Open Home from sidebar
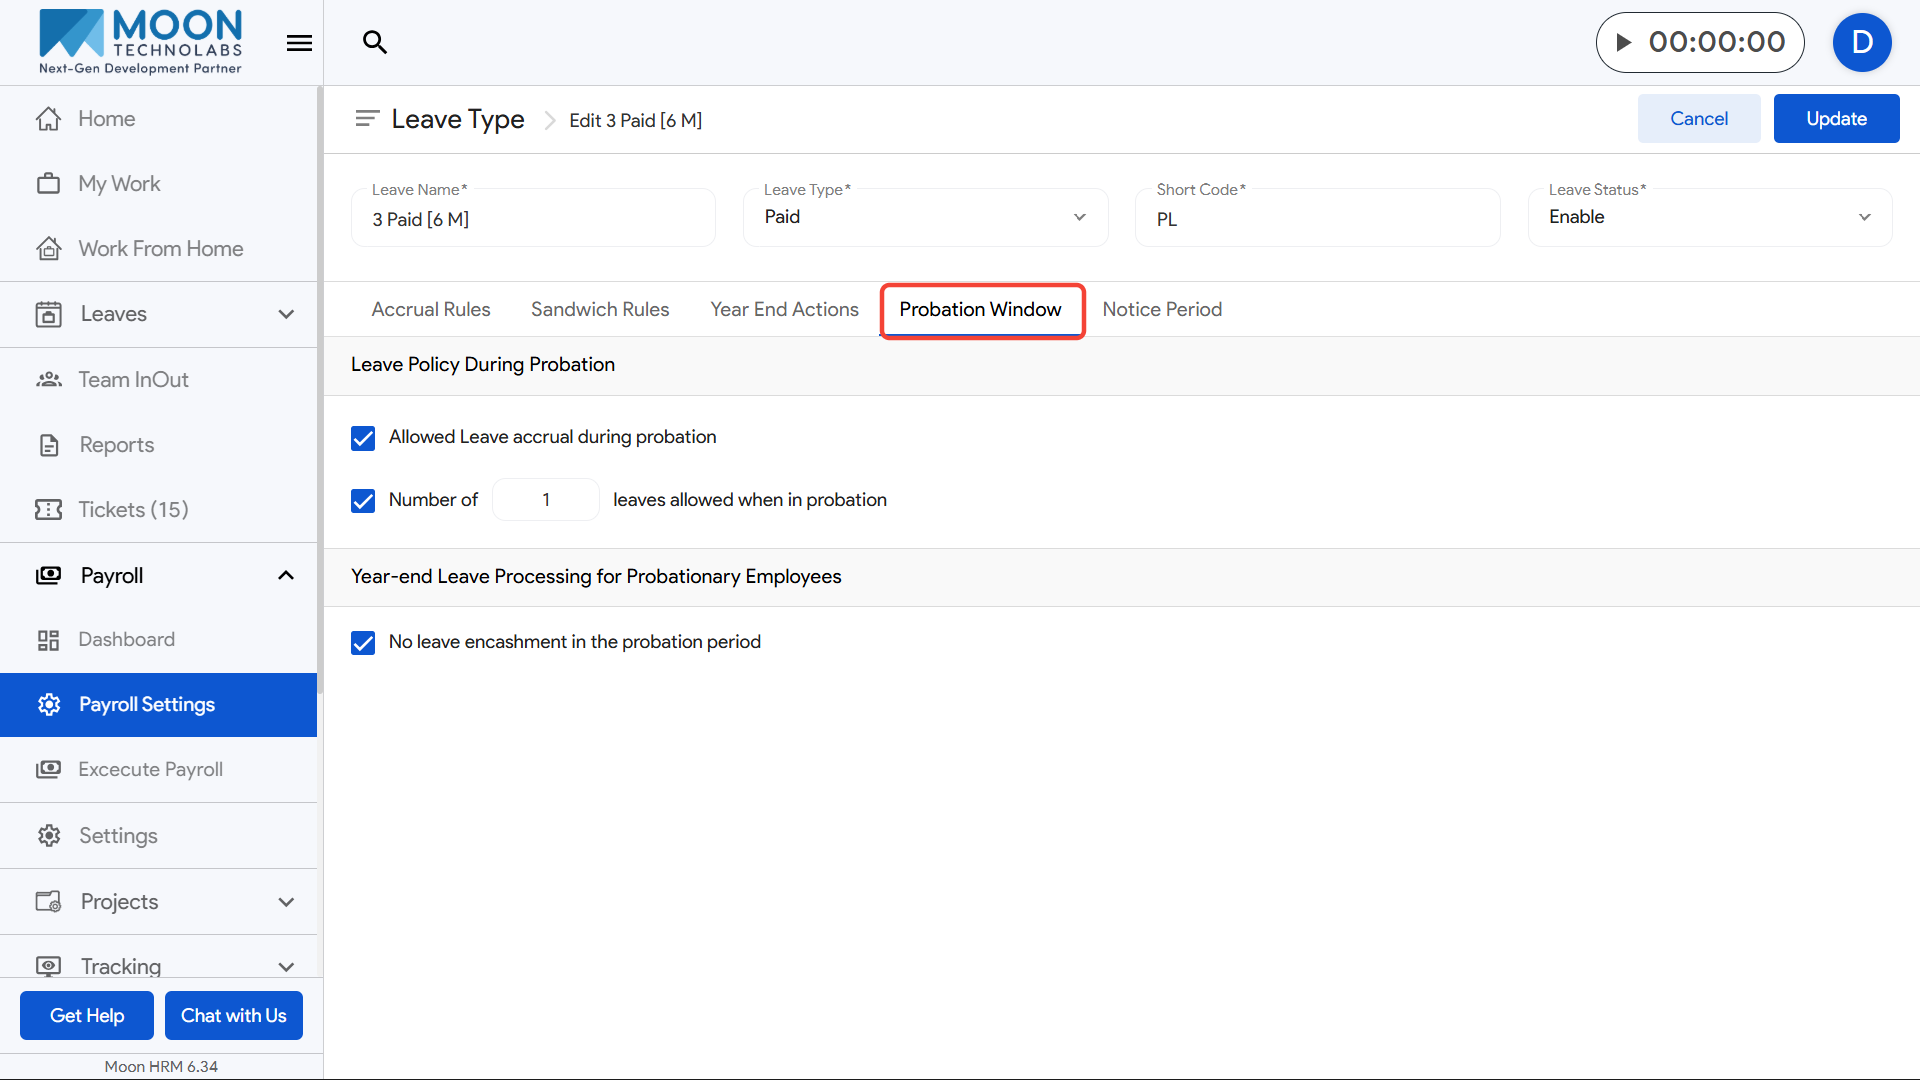 pos(106,119)
